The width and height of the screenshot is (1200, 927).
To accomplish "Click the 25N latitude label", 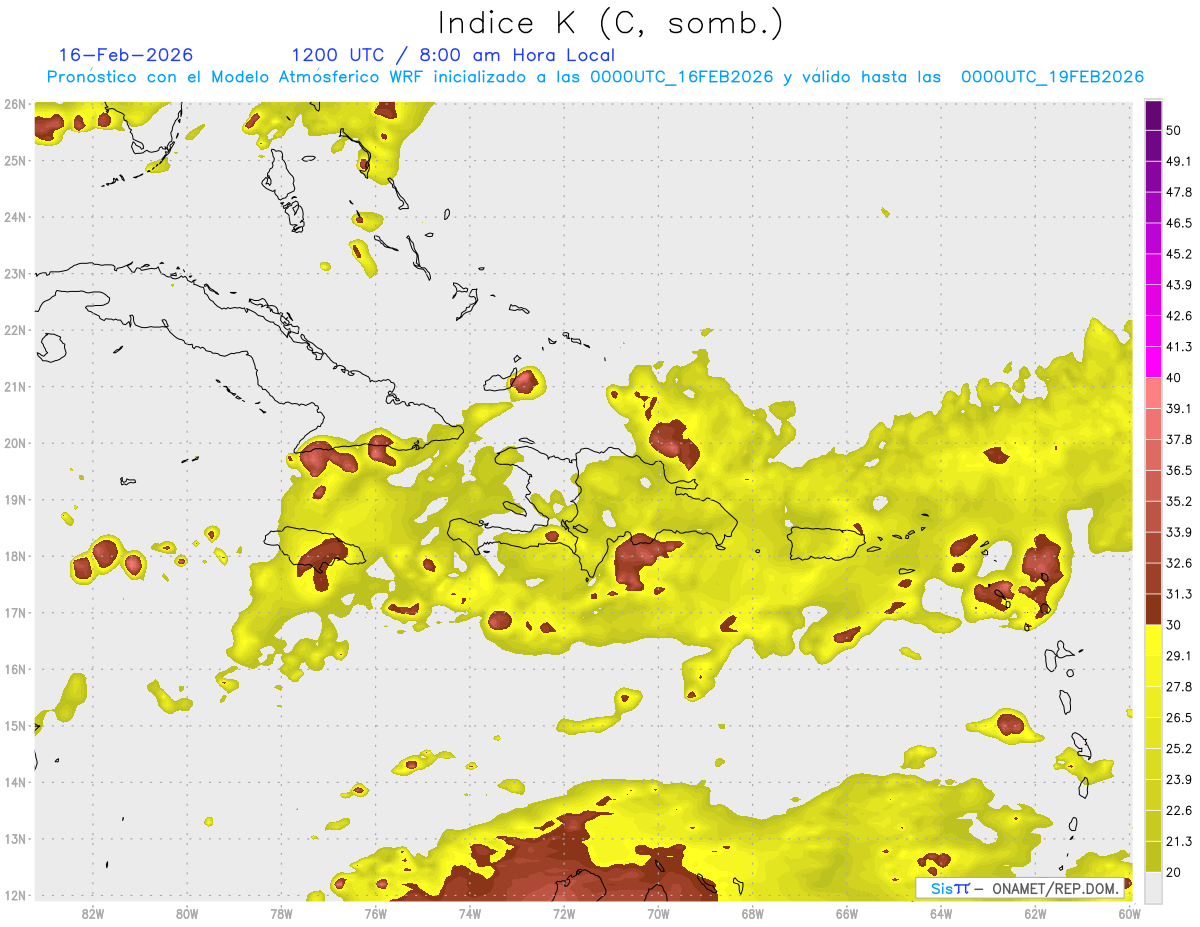I will (15, 160).
